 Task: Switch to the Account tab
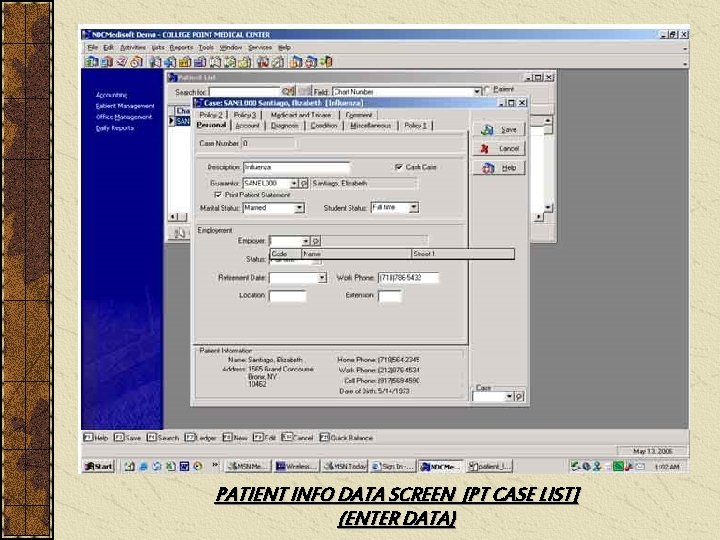[247, 125]
